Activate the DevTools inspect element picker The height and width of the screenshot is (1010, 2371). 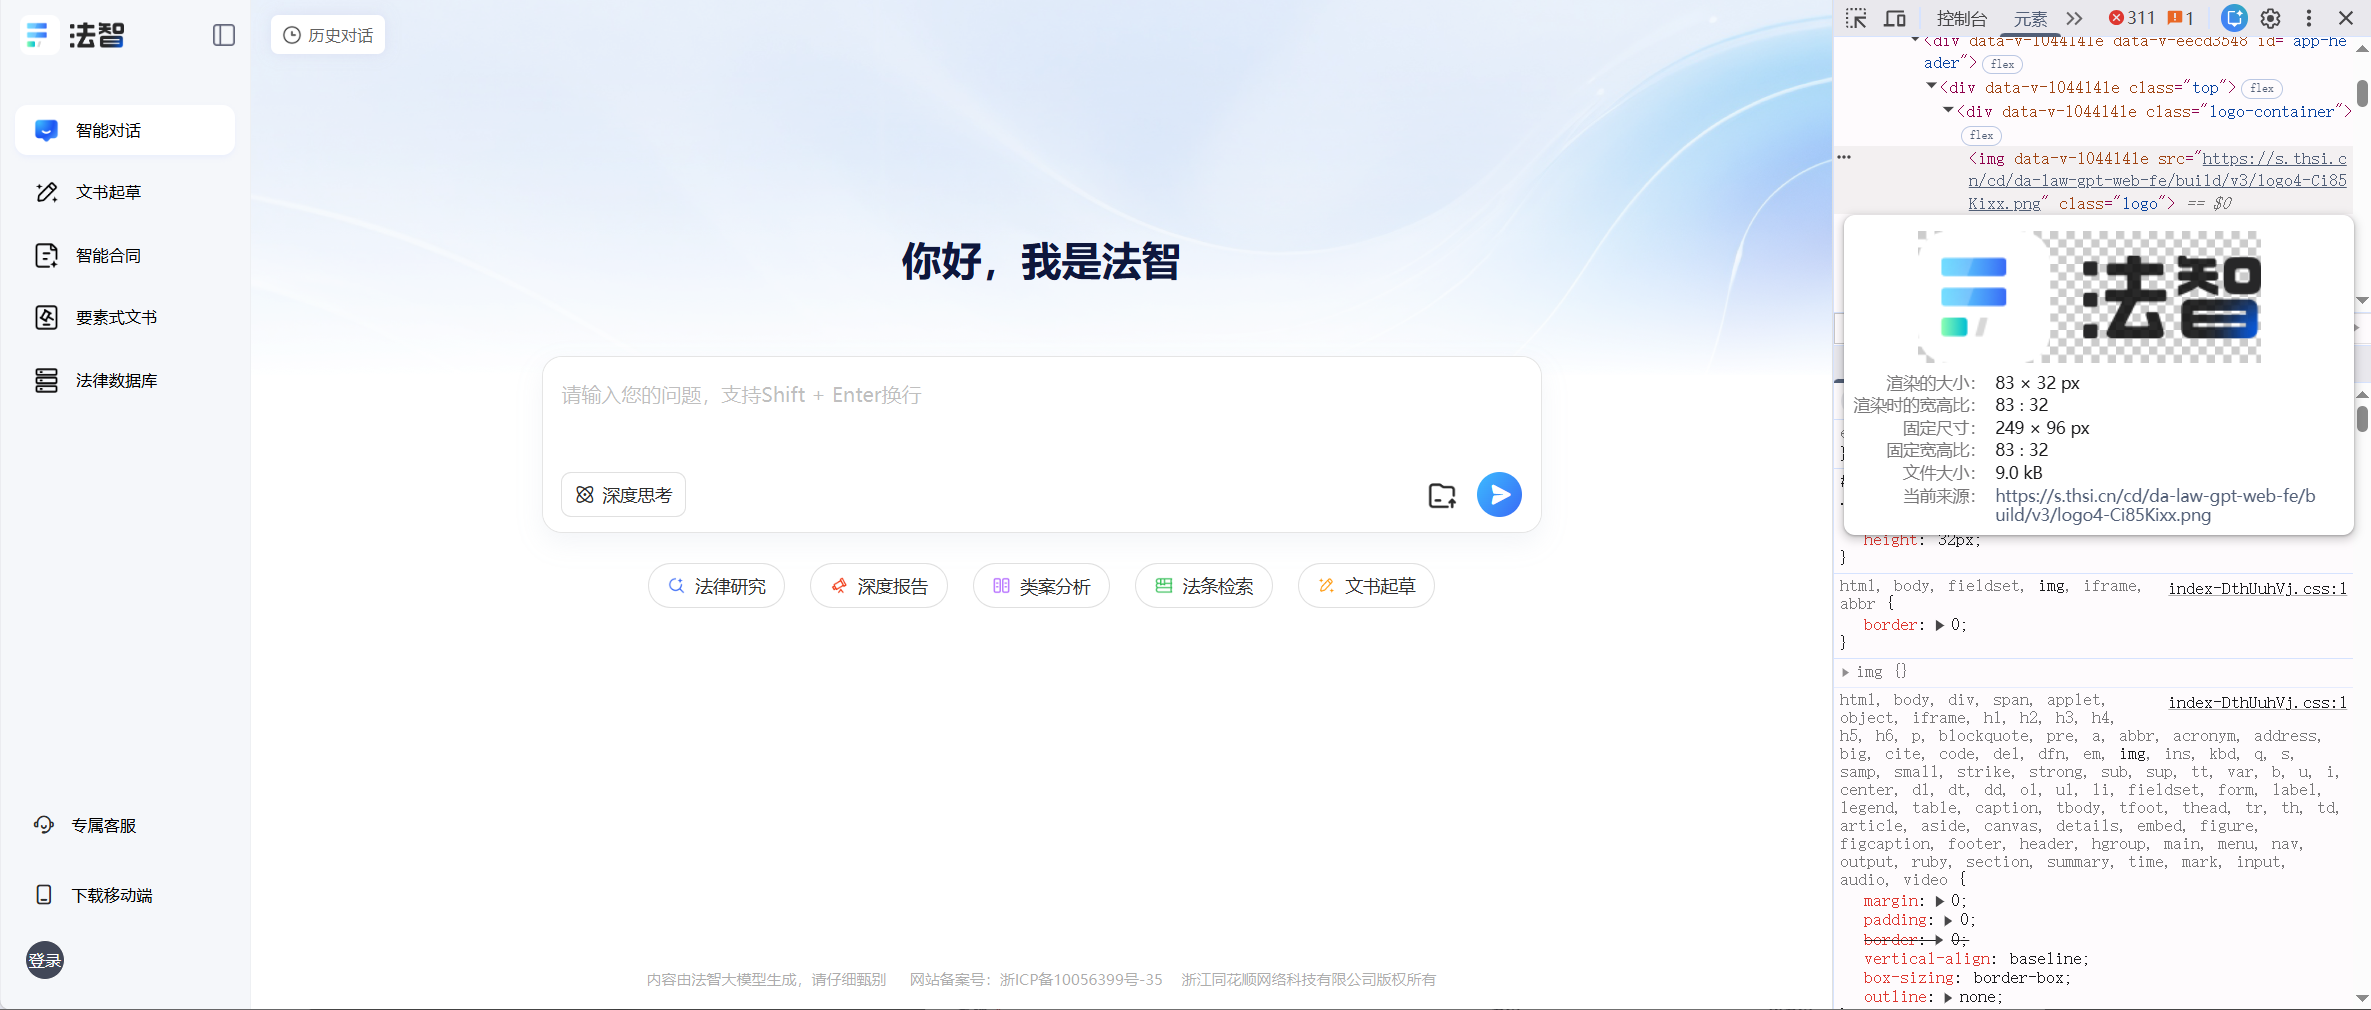tap(1856, 18)
